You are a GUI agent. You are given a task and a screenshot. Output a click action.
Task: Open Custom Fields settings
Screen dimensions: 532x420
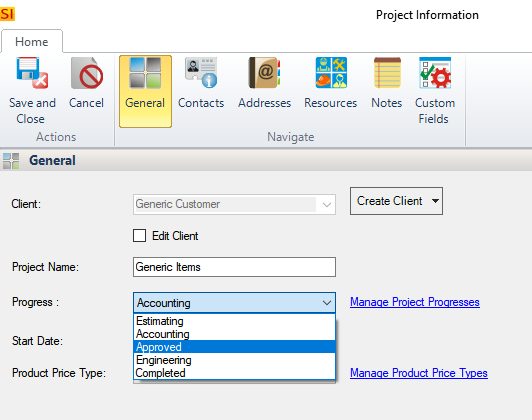[x=435, y=73]
